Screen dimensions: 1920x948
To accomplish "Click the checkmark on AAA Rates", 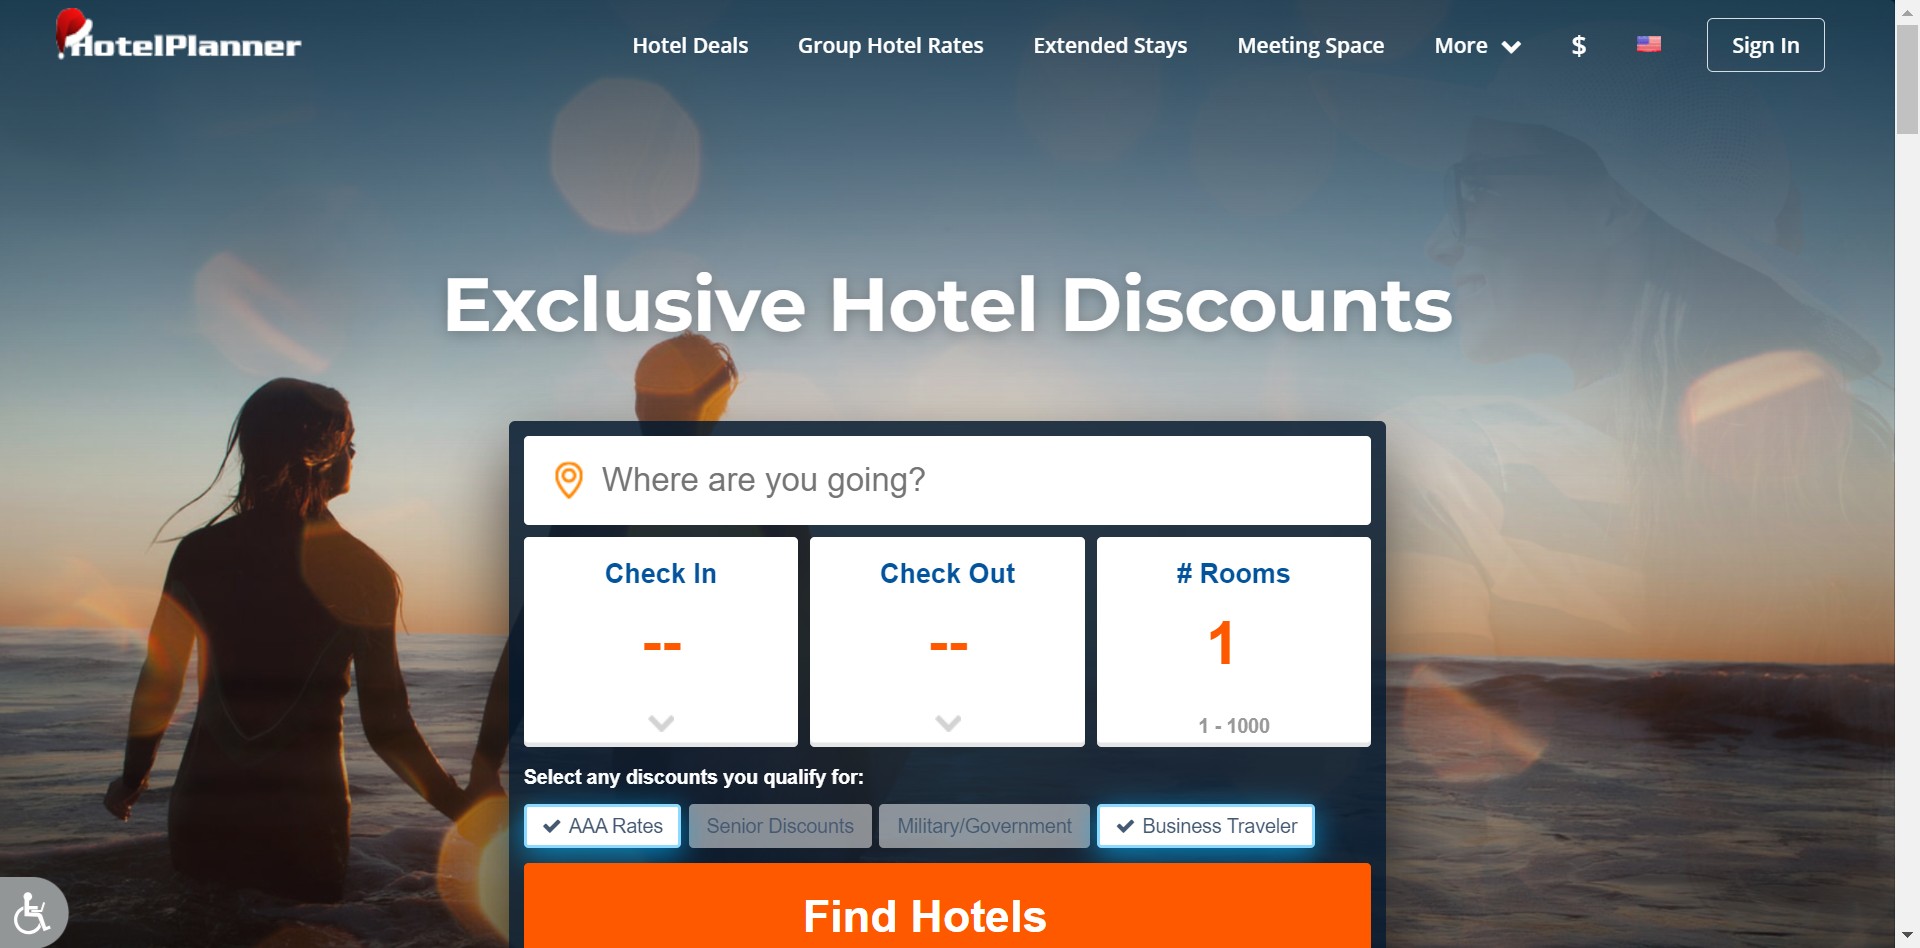I will 551,826.
